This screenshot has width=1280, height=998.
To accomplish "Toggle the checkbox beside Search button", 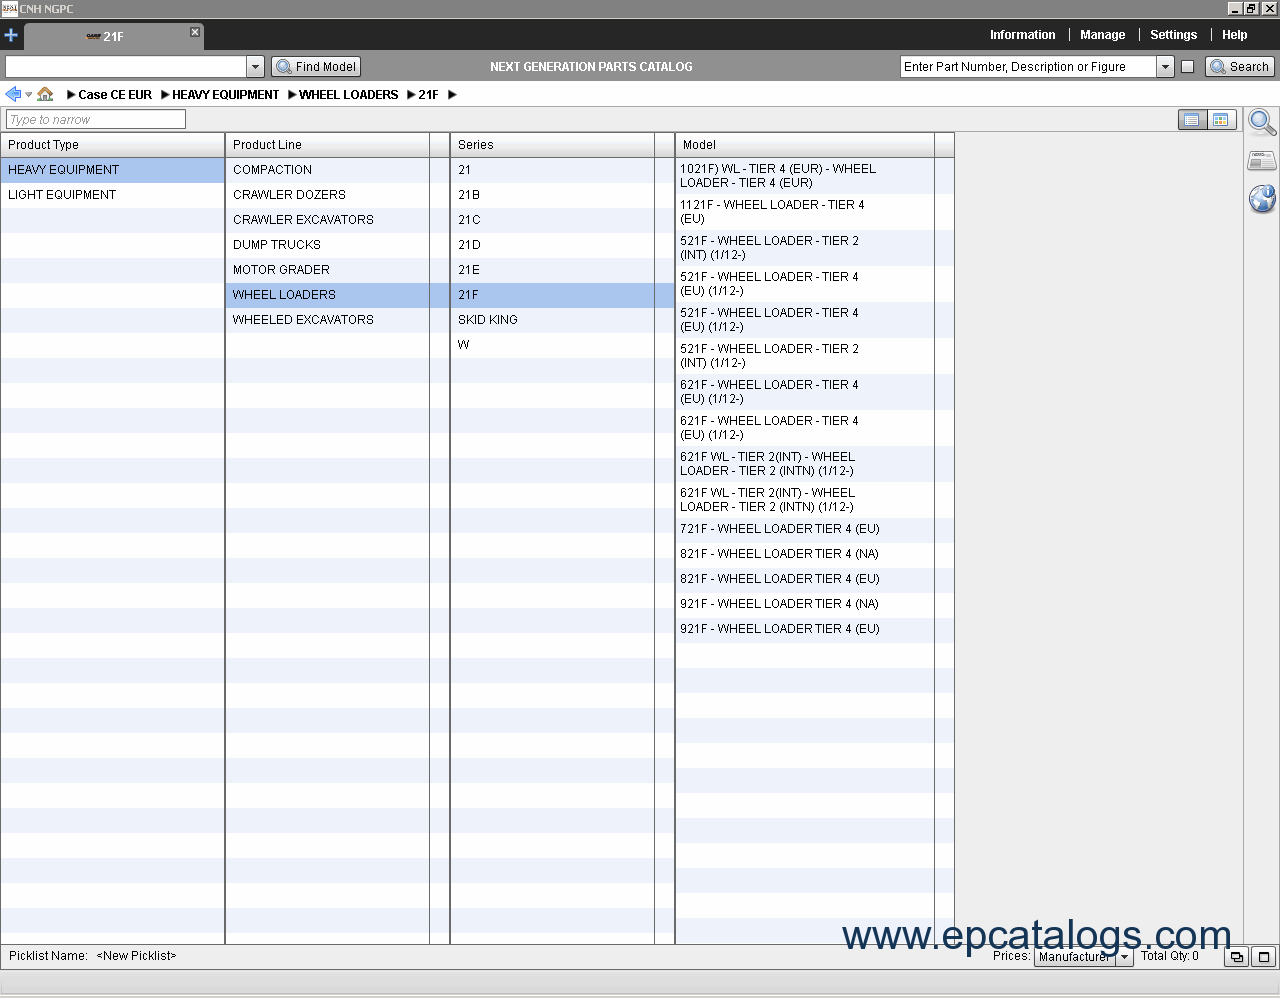I will 1187,67.
